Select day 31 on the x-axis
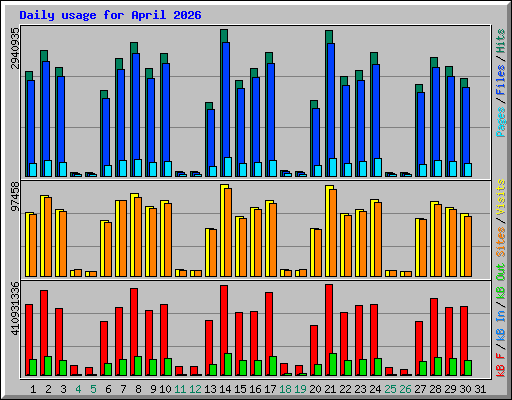Screen dimensions: 512x400 coord(480,389)
